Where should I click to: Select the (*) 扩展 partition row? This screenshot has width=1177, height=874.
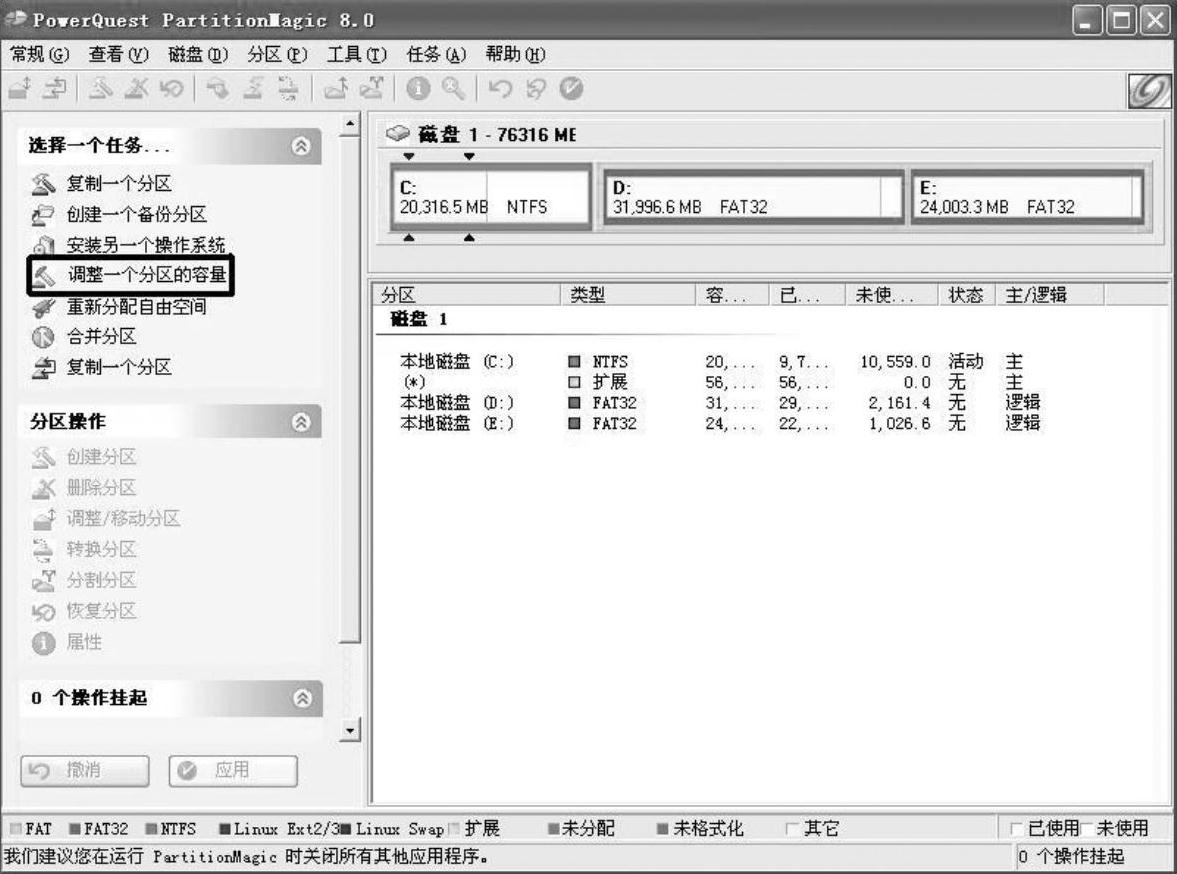[720, 383]
